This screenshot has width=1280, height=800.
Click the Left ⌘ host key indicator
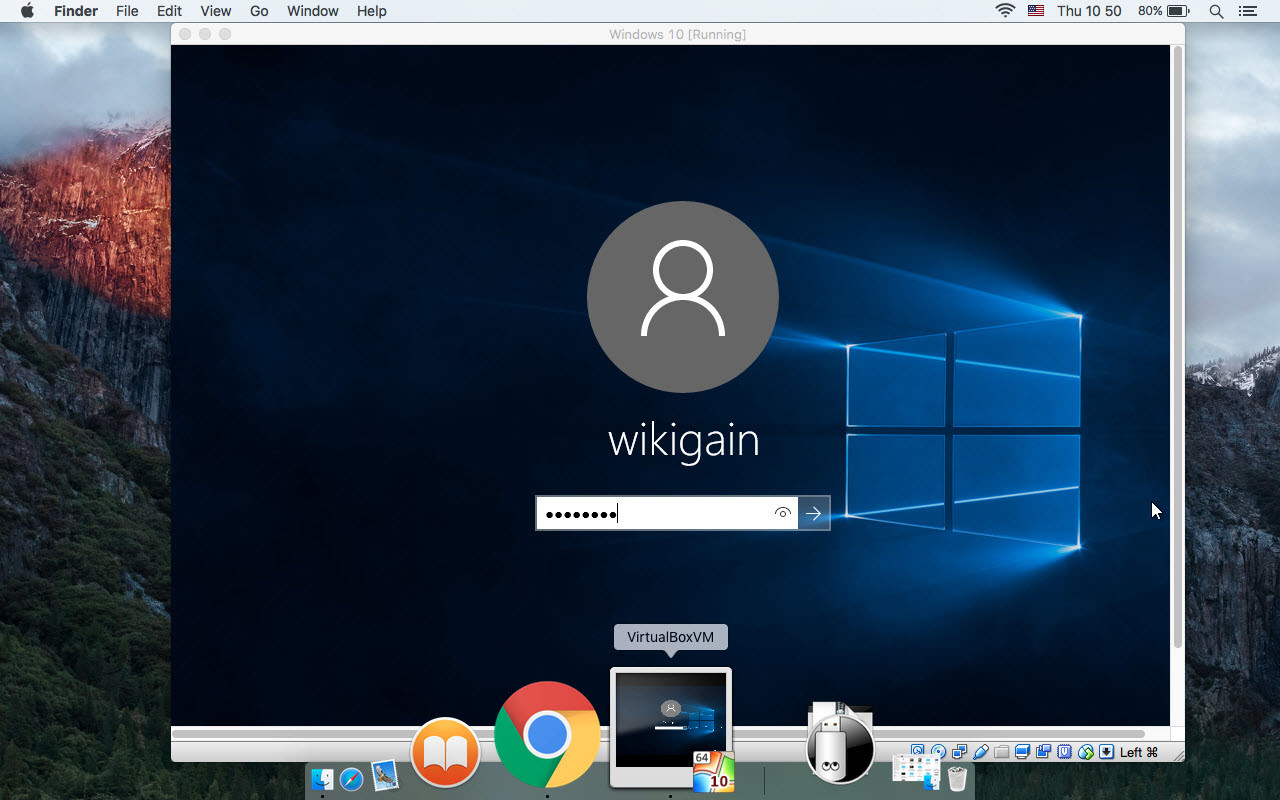[x=1137, y=750]
